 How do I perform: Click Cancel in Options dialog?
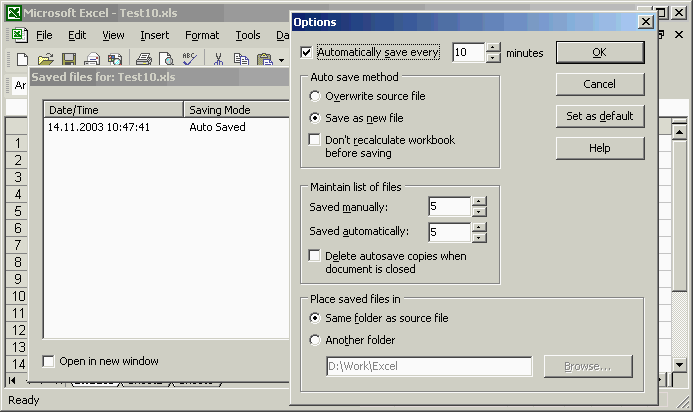(x=600, y=84)
